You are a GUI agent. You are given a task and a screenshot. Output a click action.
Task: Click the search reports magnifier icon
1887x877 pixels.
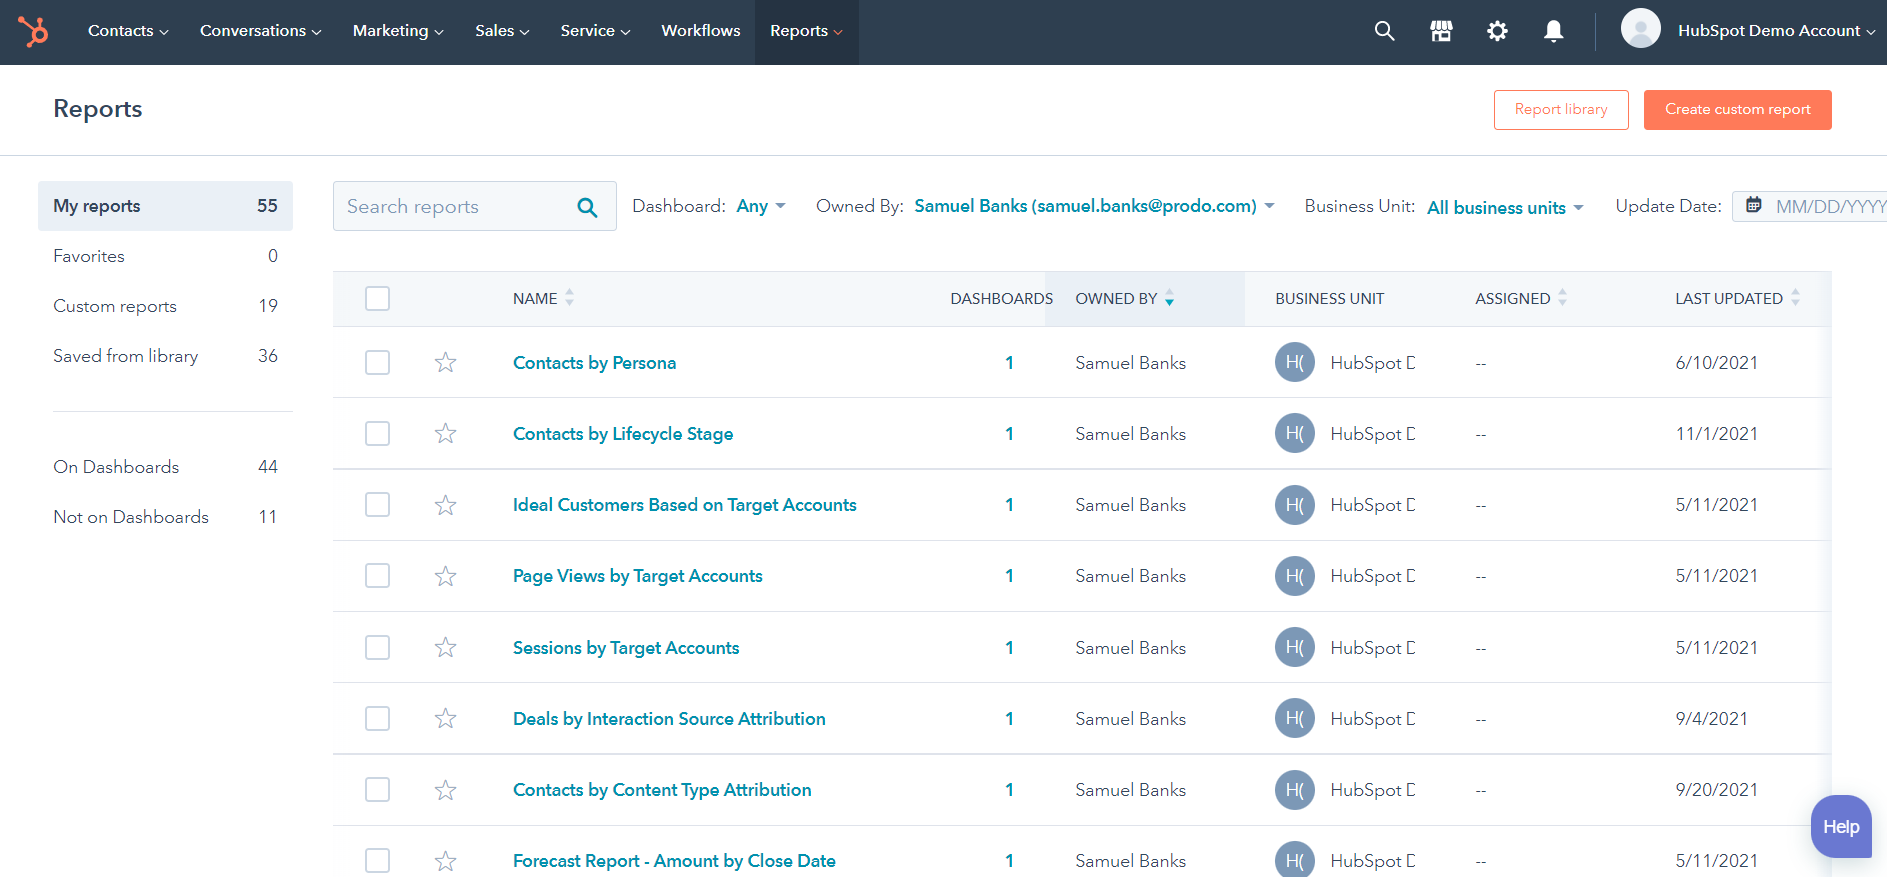(587, 207)
